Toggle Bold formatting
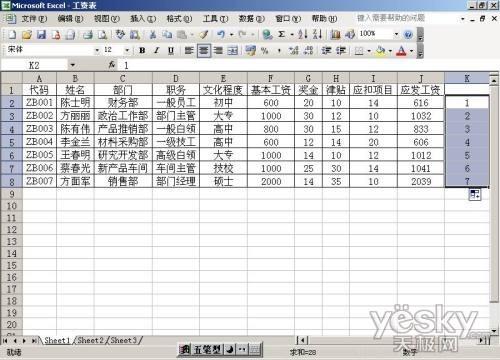The image size is (500, 360). 142,51
